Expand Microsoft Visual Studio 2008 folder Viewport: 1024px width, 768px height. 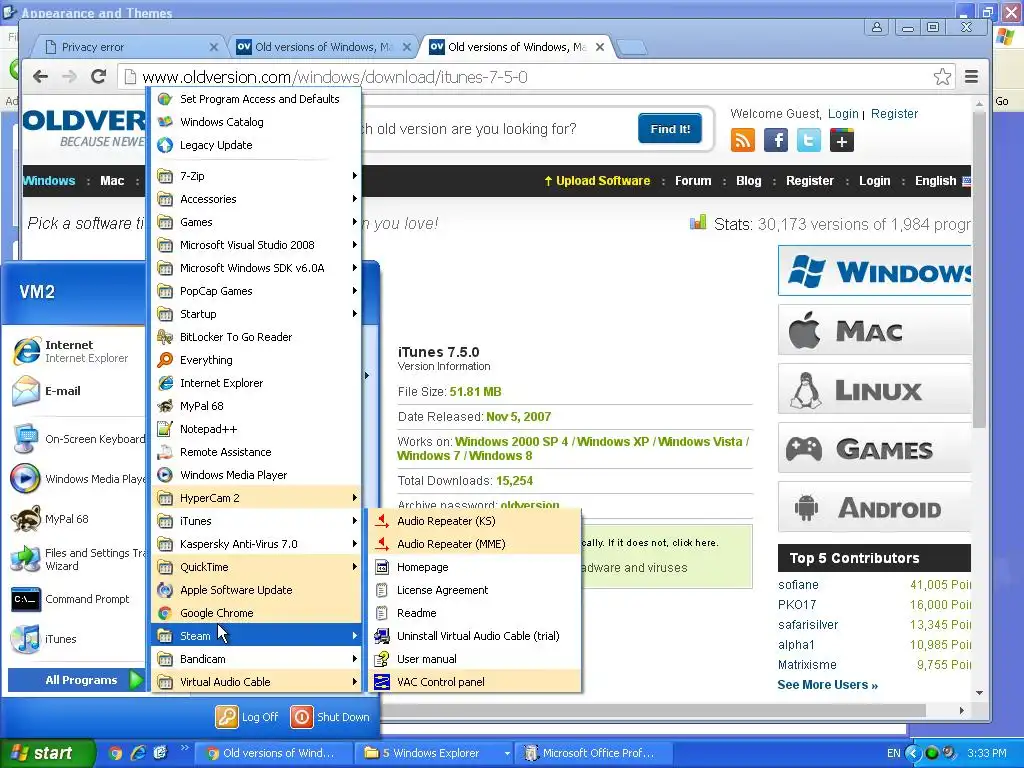coord(256,245)
